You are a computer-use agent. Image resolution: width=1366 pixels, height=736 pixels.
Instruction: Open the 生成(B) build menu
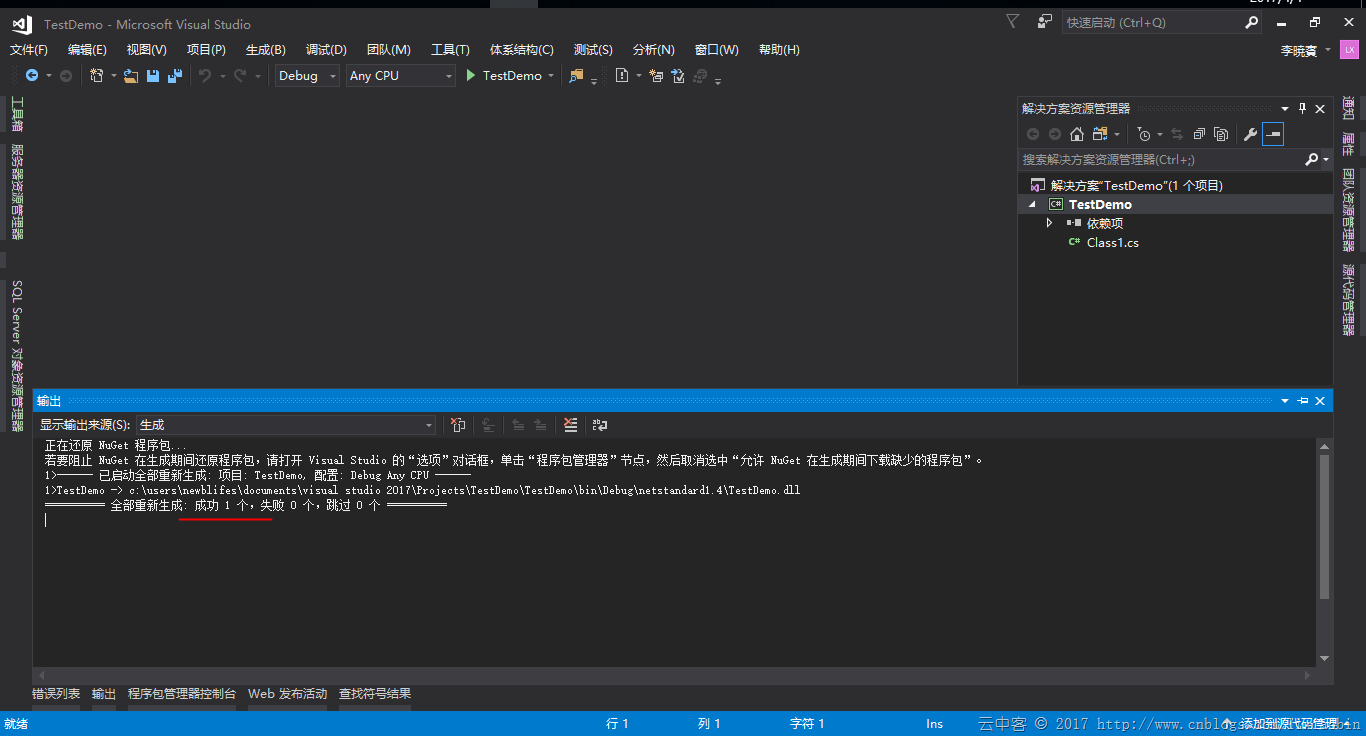pos(266,50)
